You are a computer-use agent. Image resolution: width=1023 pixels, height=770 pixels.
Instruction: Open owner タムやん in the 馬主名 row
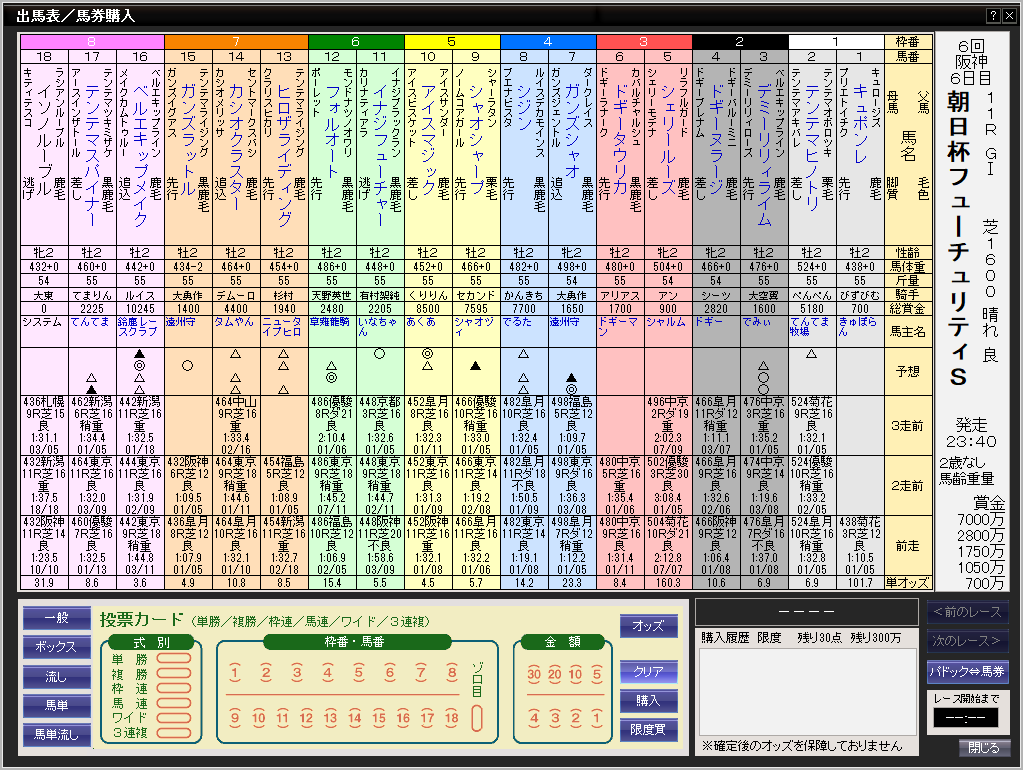pos(234,322)
